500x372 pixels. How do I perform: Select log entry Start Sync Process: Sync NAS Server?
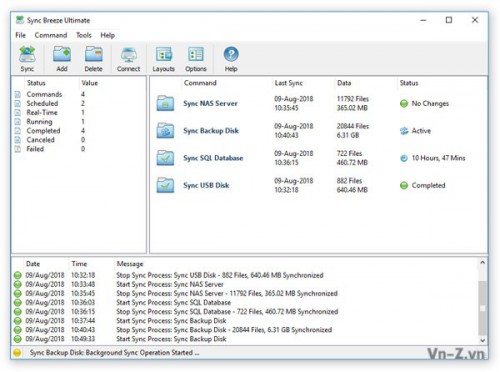coord(170,284)
